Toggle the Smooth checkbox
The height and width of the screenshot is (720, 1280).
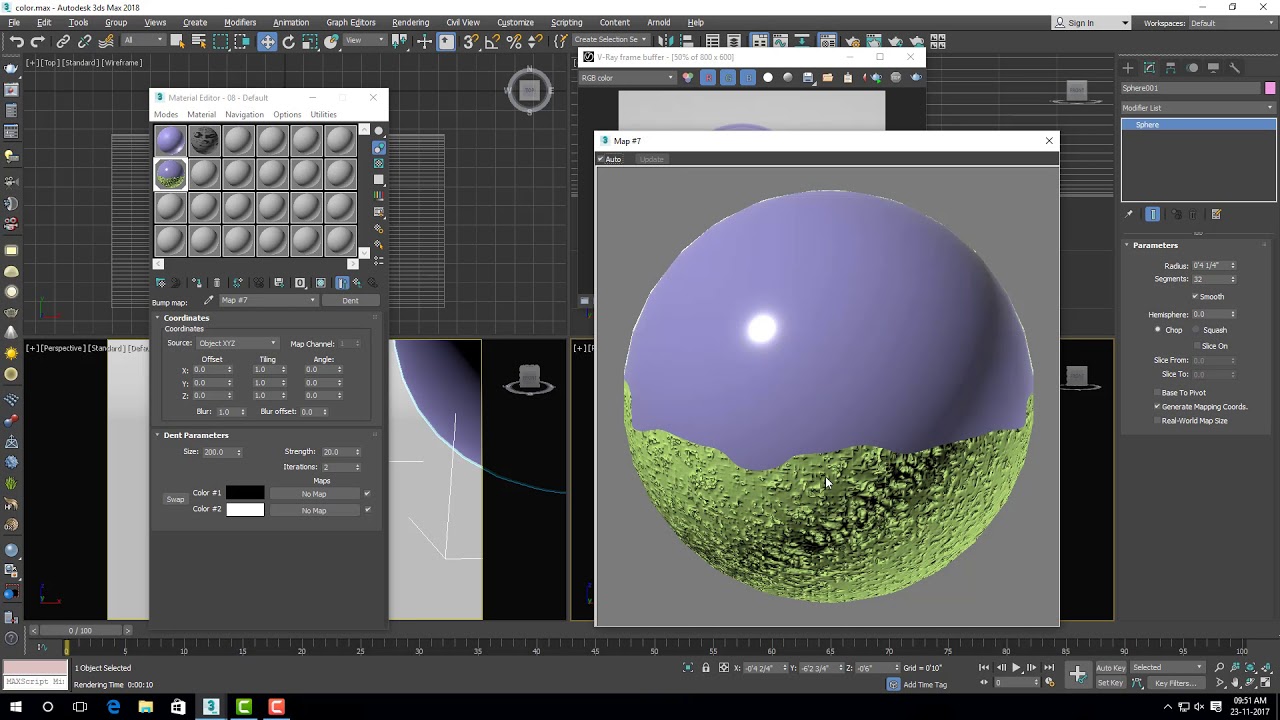coord(1195,297)
